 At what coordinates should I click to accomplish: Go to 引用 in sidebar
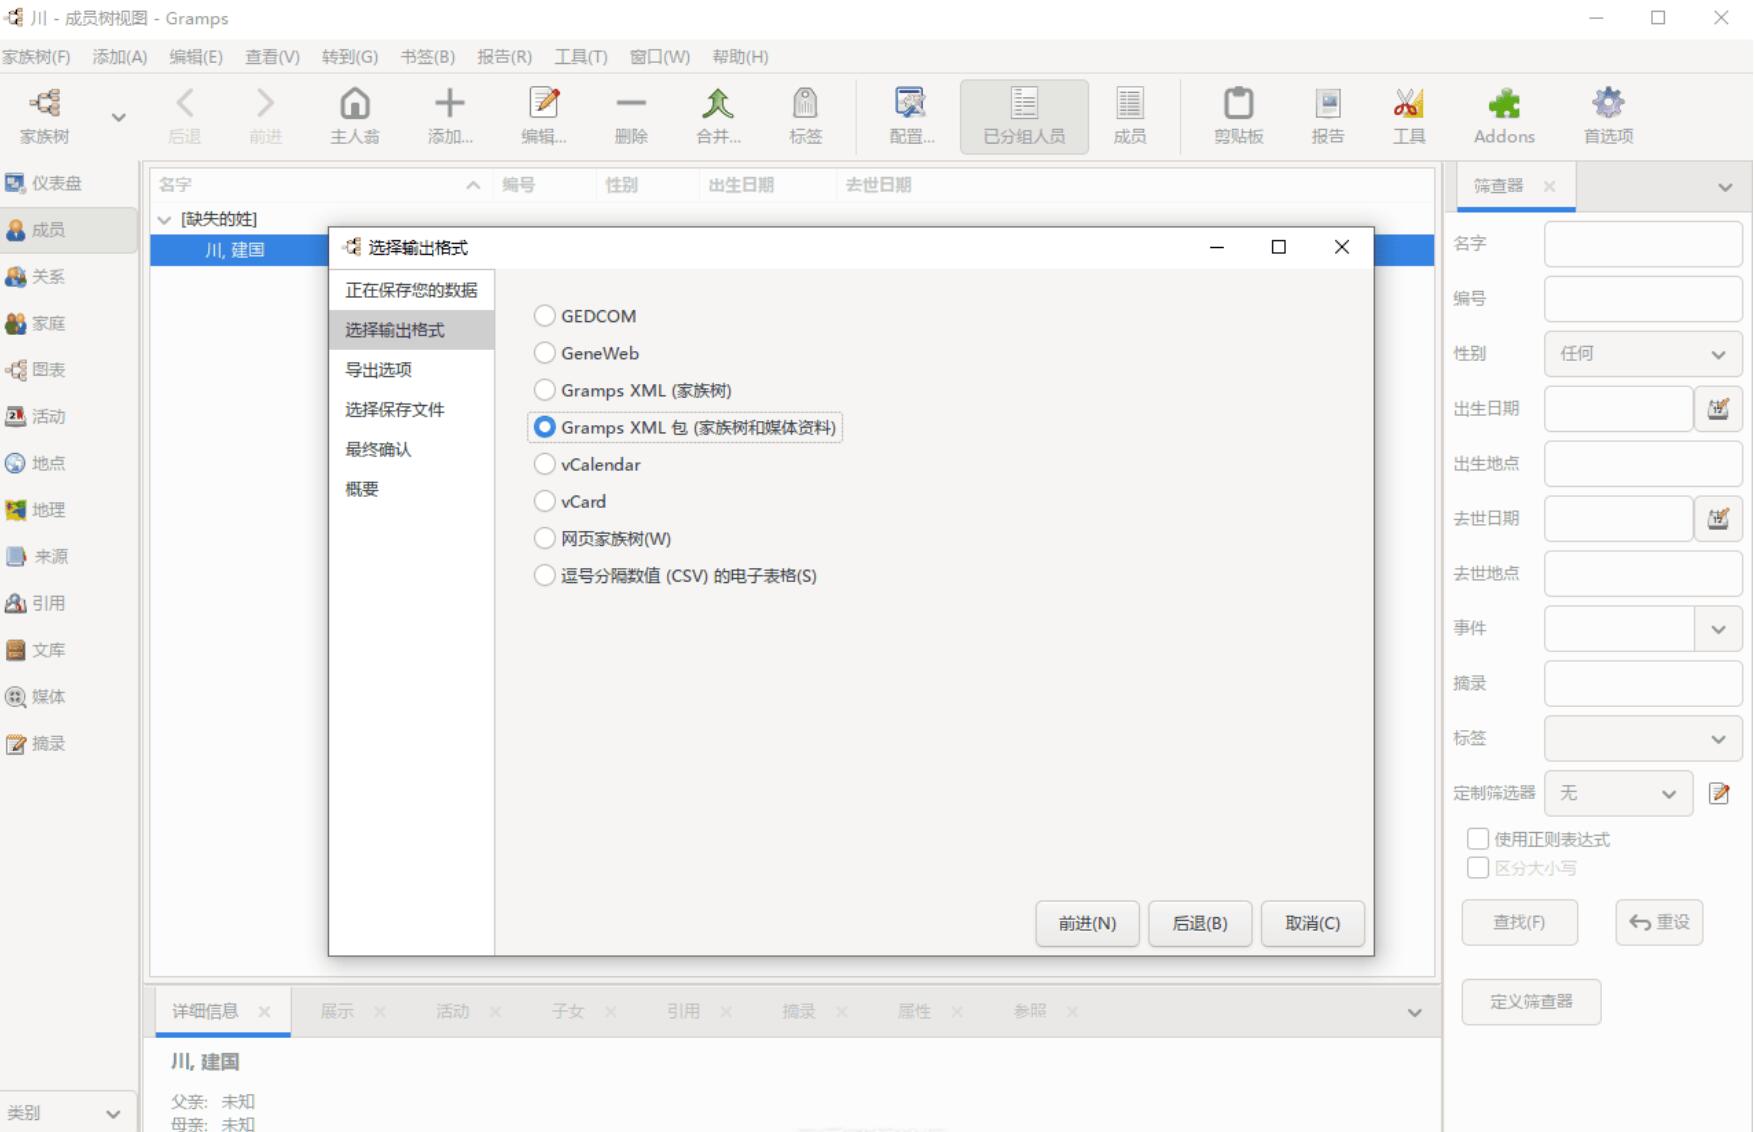[x=68, y=603]
